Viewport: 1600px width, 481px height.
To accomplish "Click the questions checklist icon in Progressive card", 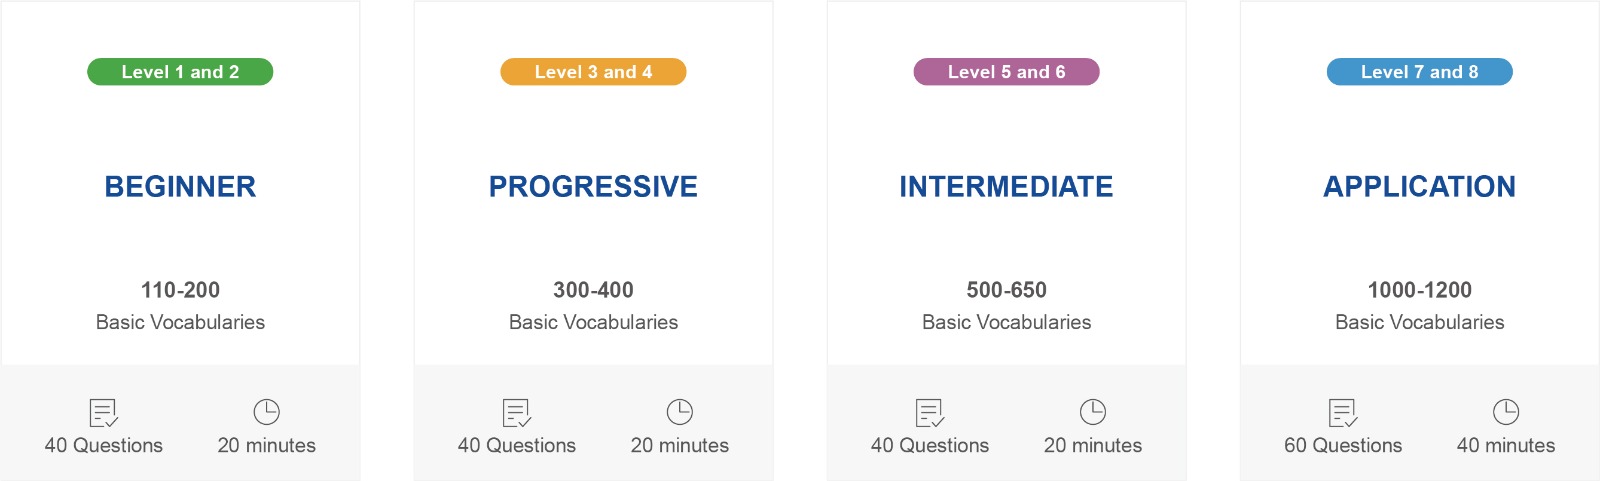I will [x=517, y=413].
